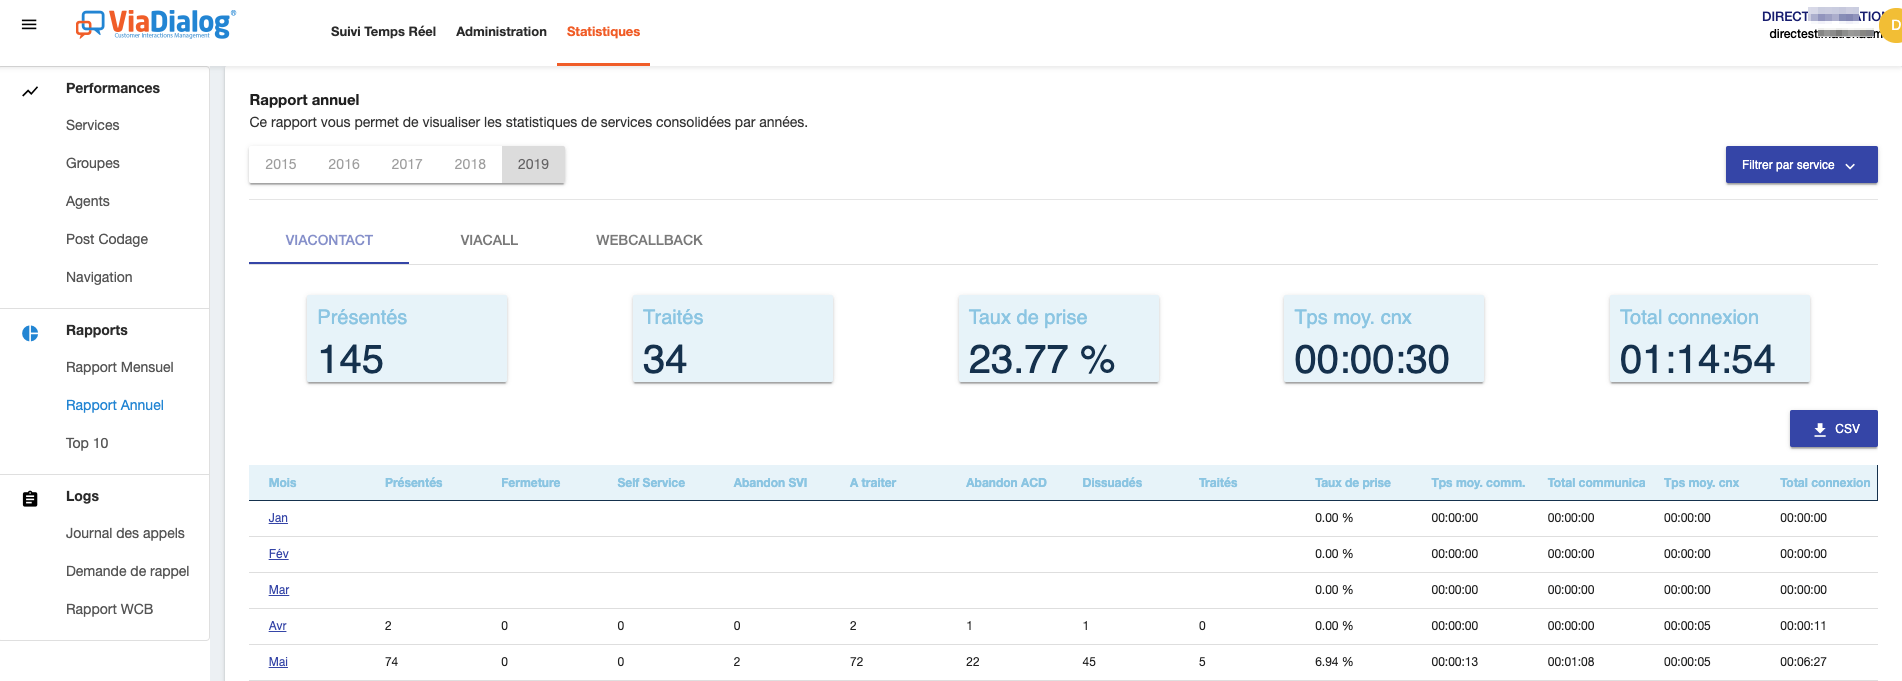
Task: Open Filtrer par service dropdown
Action: (1801, 165)
